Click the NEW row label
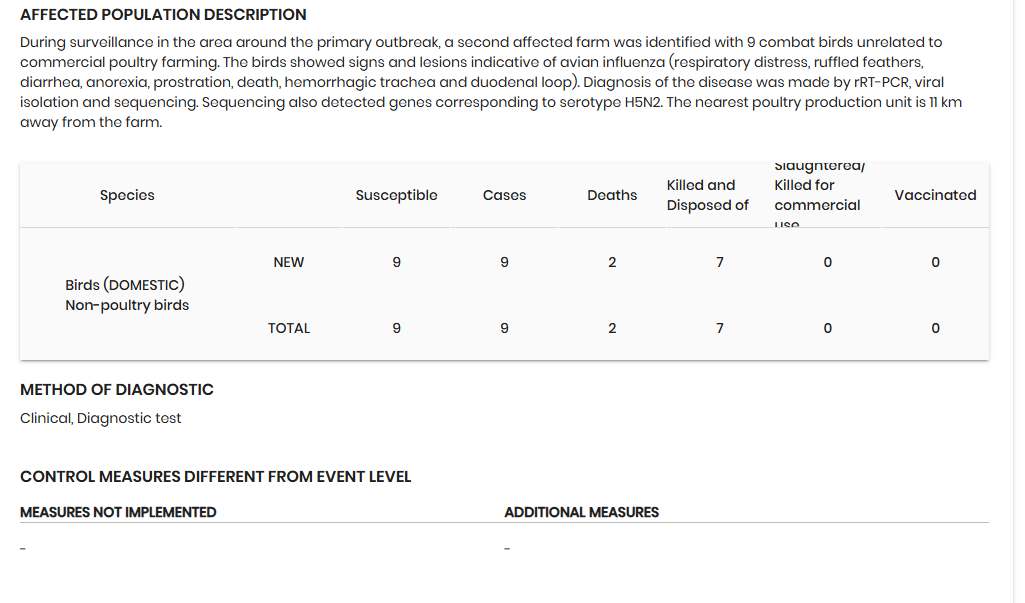Viewport: 1025px width, 603px height. click(288, 262)
